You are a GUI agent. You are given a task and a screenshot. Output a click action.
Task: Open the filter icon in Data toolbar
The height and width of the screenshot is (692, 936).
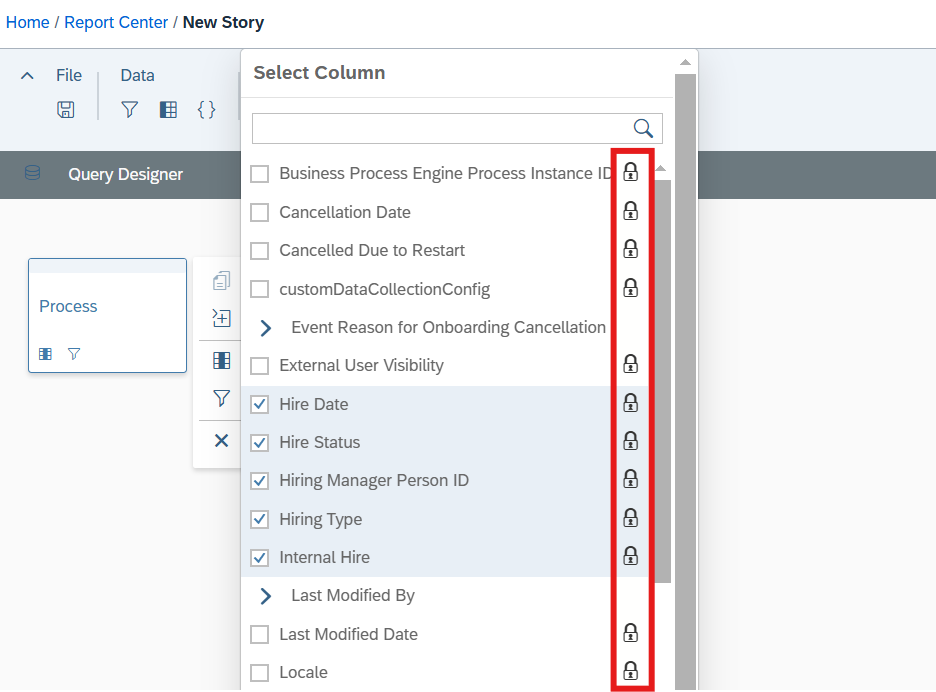coord(130,109)
